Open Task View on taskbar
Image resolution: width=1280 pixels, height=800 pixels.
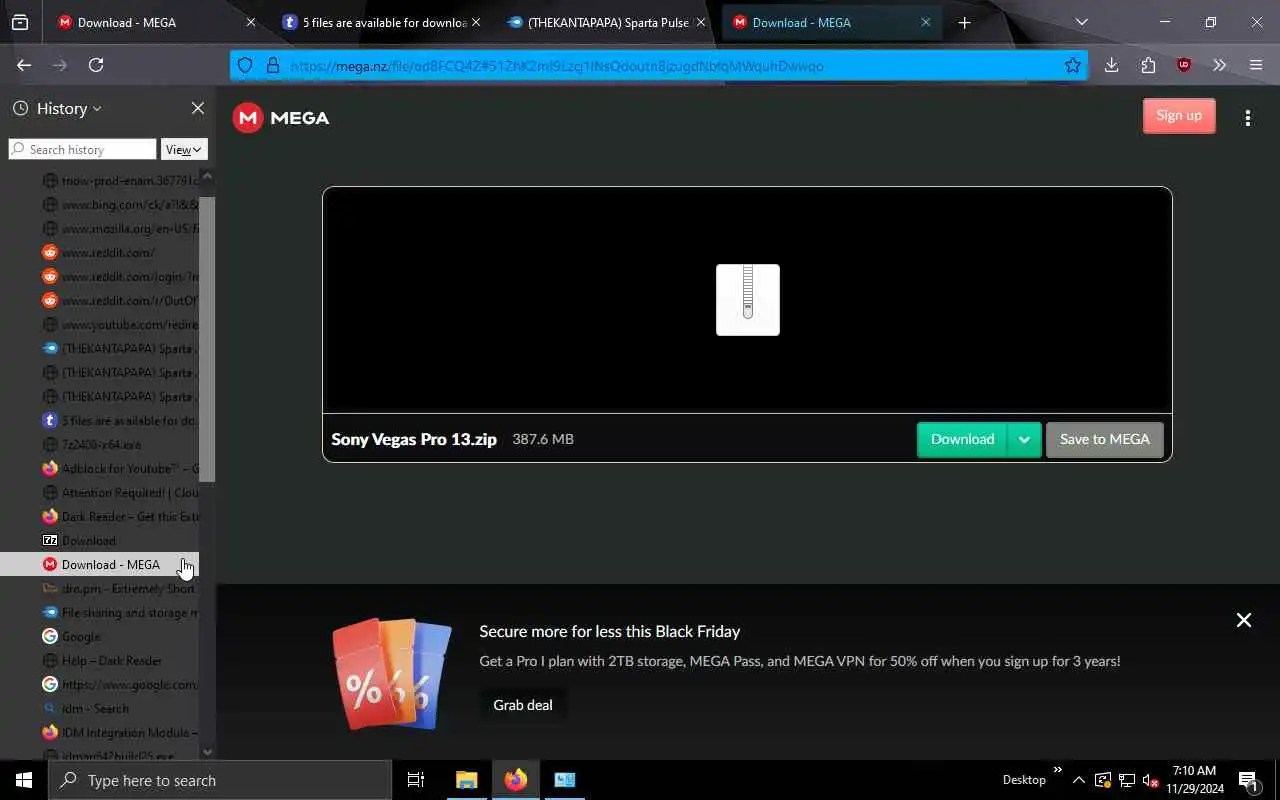(416, 780)
